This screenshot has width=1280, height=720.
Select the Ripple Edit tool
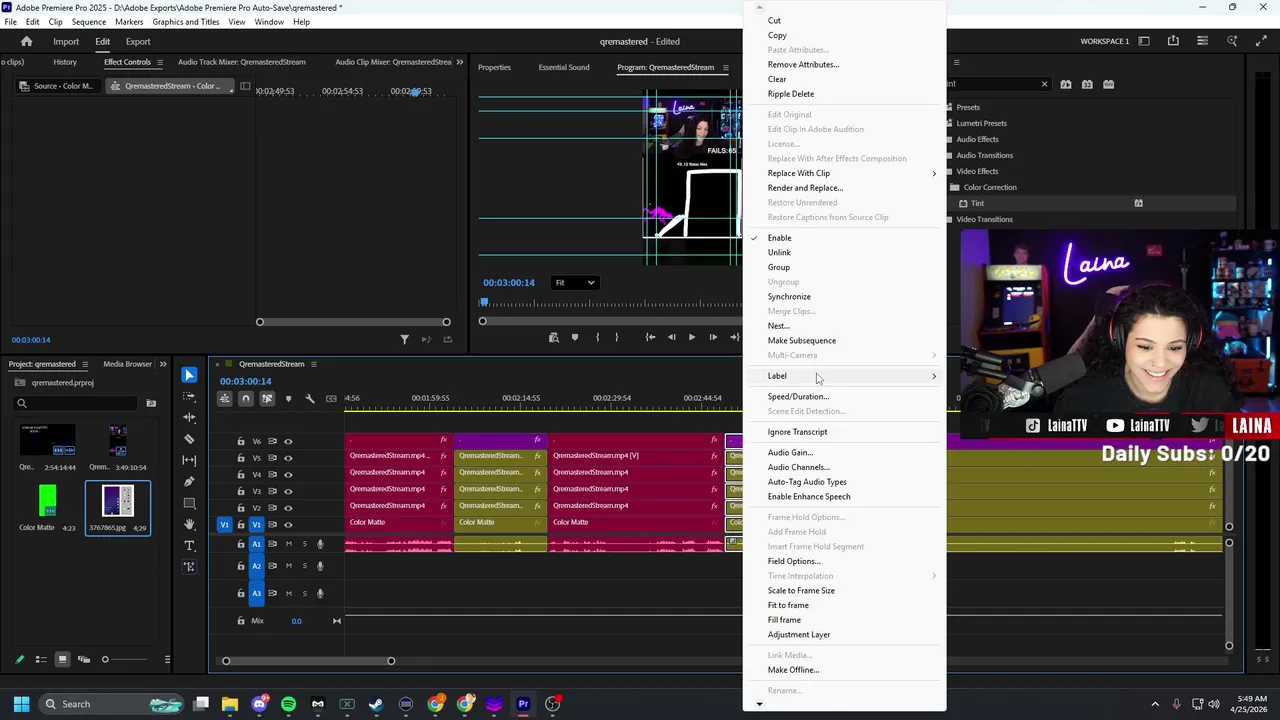click(189, 418)
